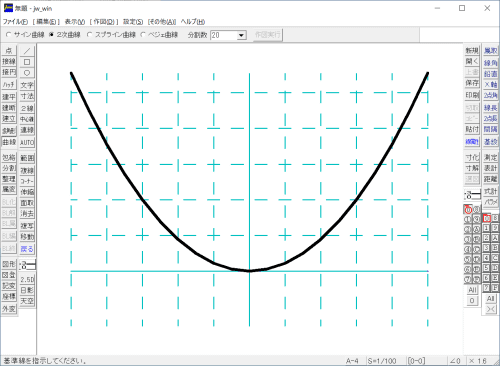Screen dimensions: 500x366
Task: Click the AUTO mode button
Action: coord(27,143)
